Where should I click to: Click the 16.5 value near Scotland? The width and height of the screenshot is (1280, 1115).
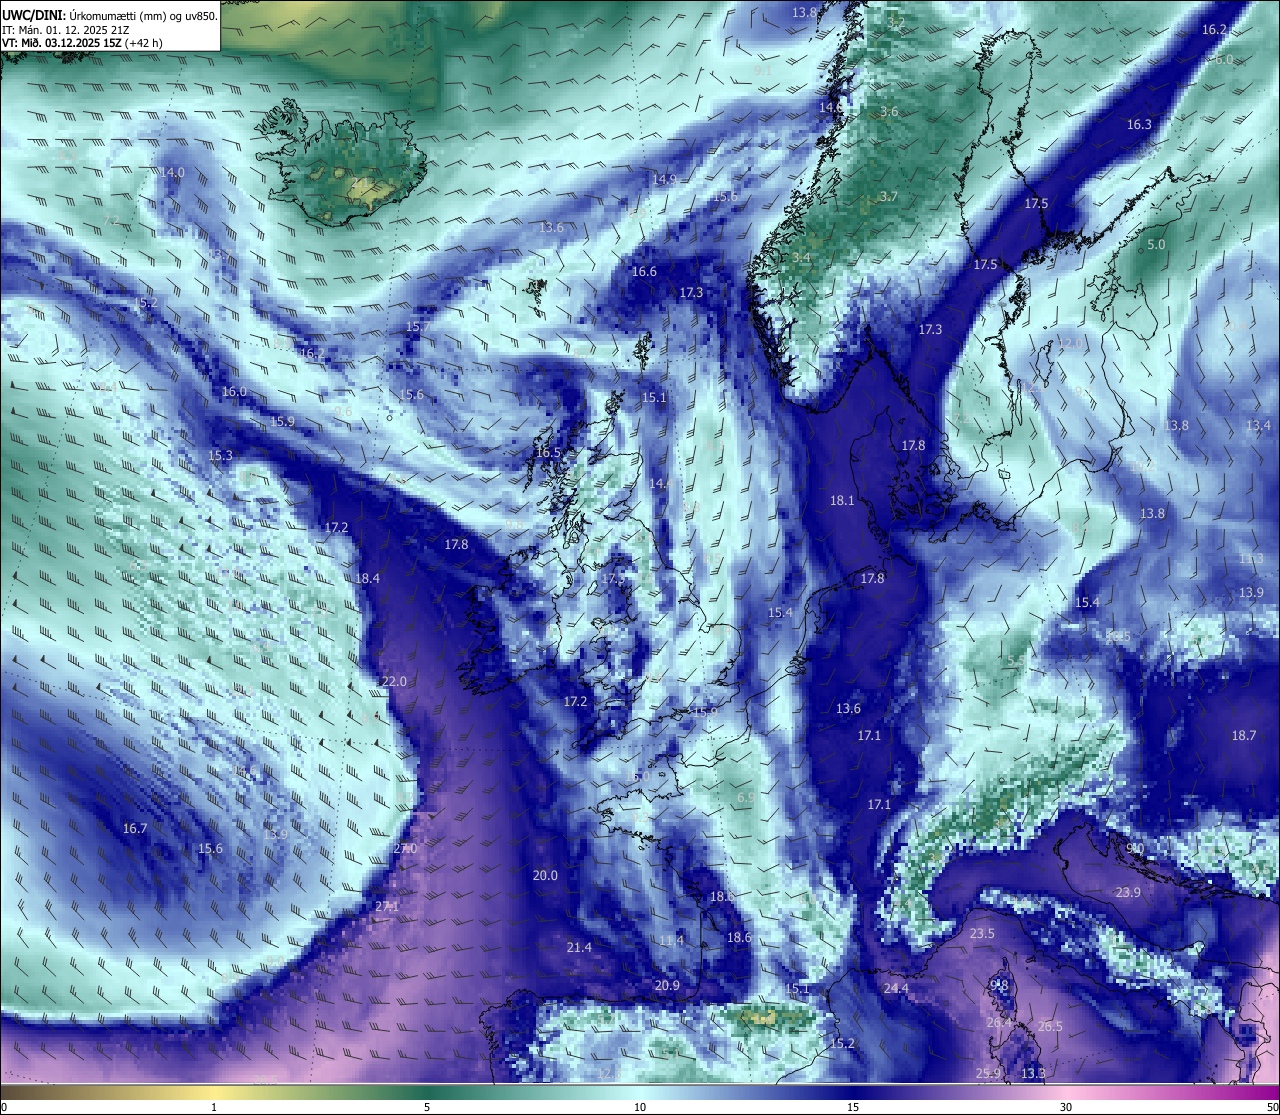coord(548,453)
